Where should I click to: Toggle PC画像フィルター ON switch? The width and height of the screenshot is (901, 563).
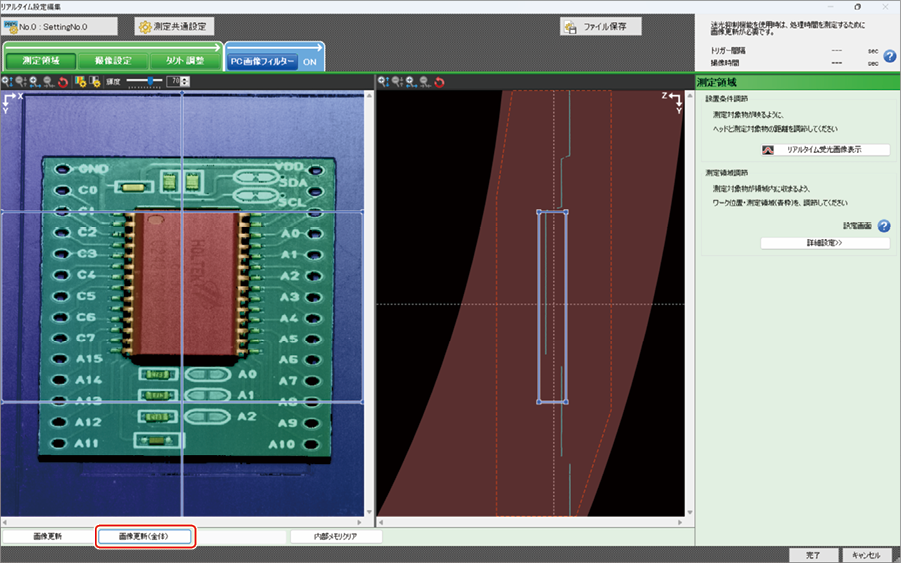309,61
